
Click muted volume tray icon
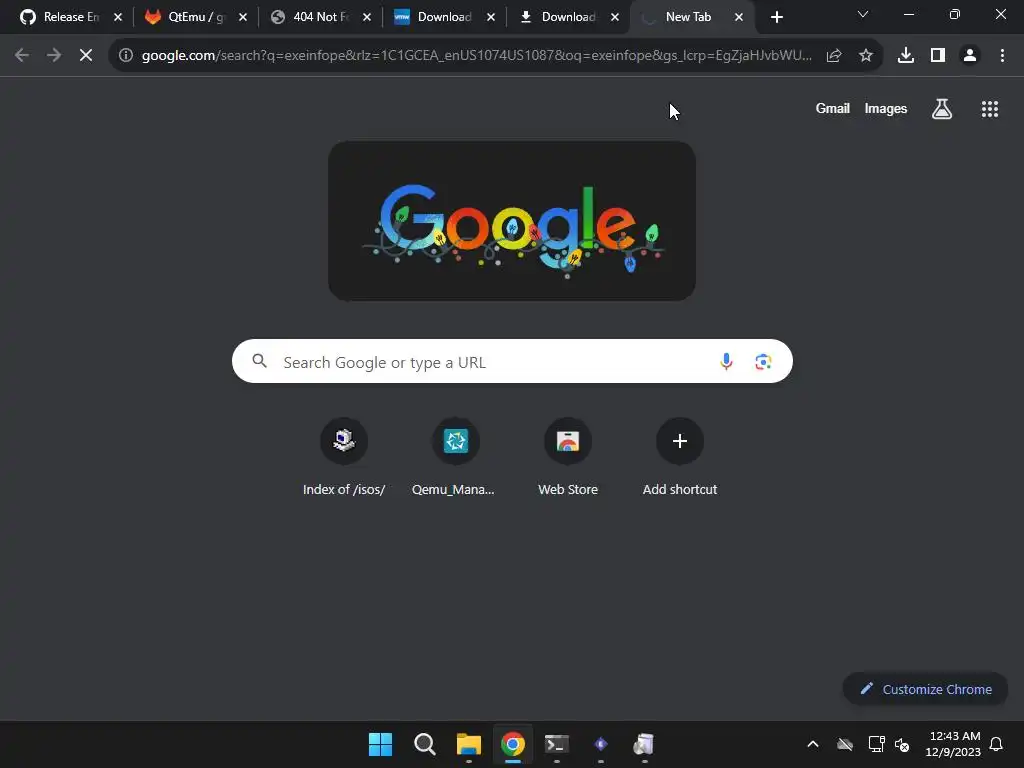pos(902,744)
